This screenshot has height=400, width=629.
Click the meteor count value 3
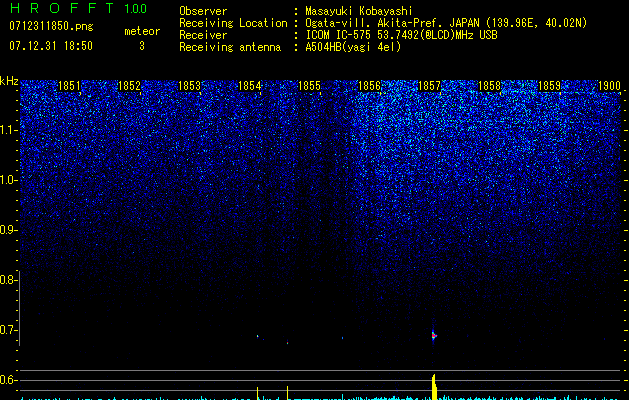click(142, 46)
